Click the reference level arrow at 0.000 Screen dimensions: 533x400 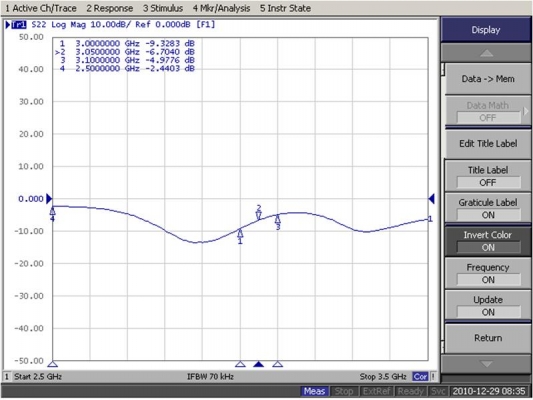[49, 198]
